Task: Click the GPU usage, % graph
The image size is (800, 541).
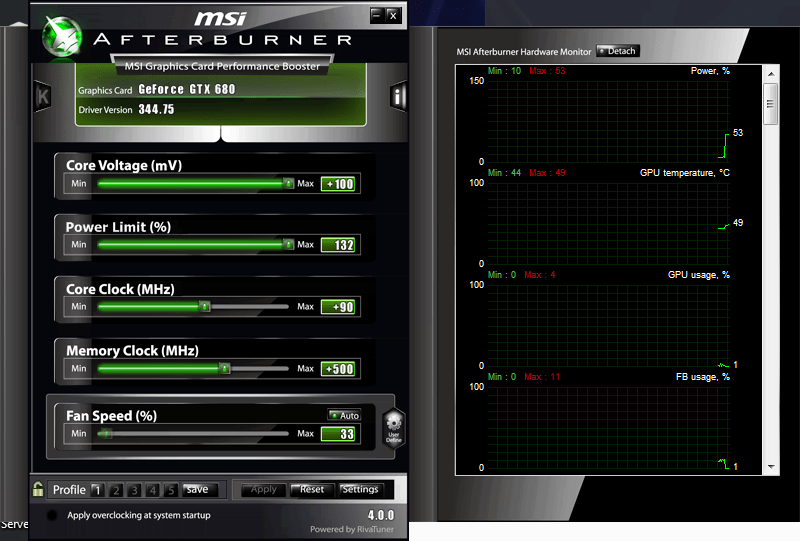Action: click(x=608, y=326)
